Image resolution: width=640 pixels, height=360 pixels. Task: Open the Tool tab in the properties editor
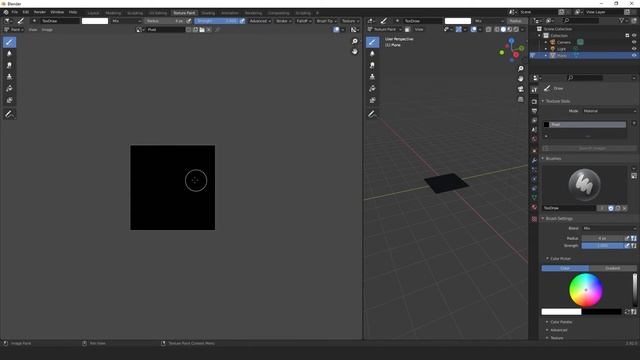pos(534,90)
